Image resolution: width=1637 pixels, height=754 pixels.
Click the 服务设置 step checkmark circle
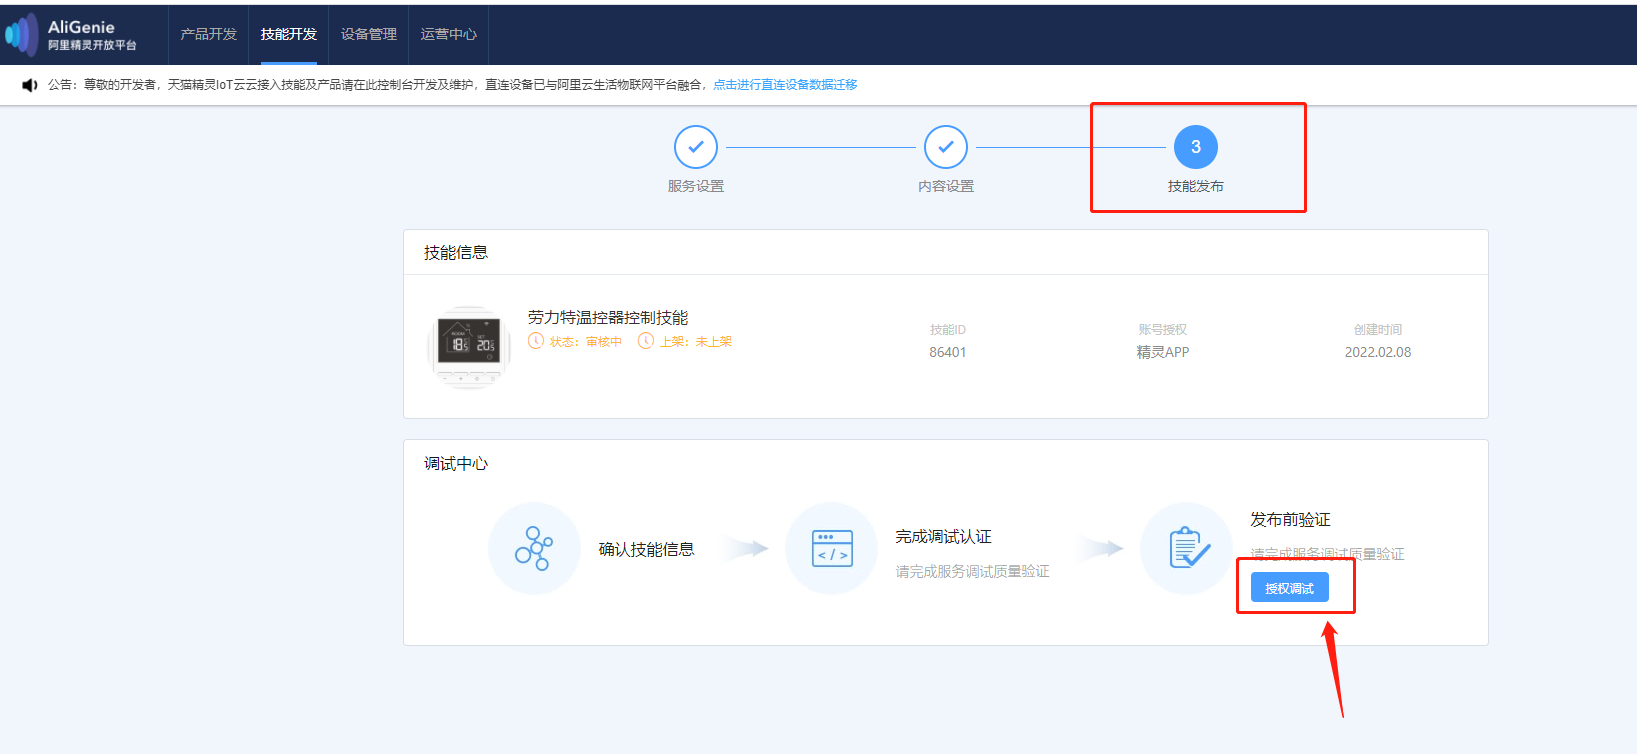click(696, 147)
